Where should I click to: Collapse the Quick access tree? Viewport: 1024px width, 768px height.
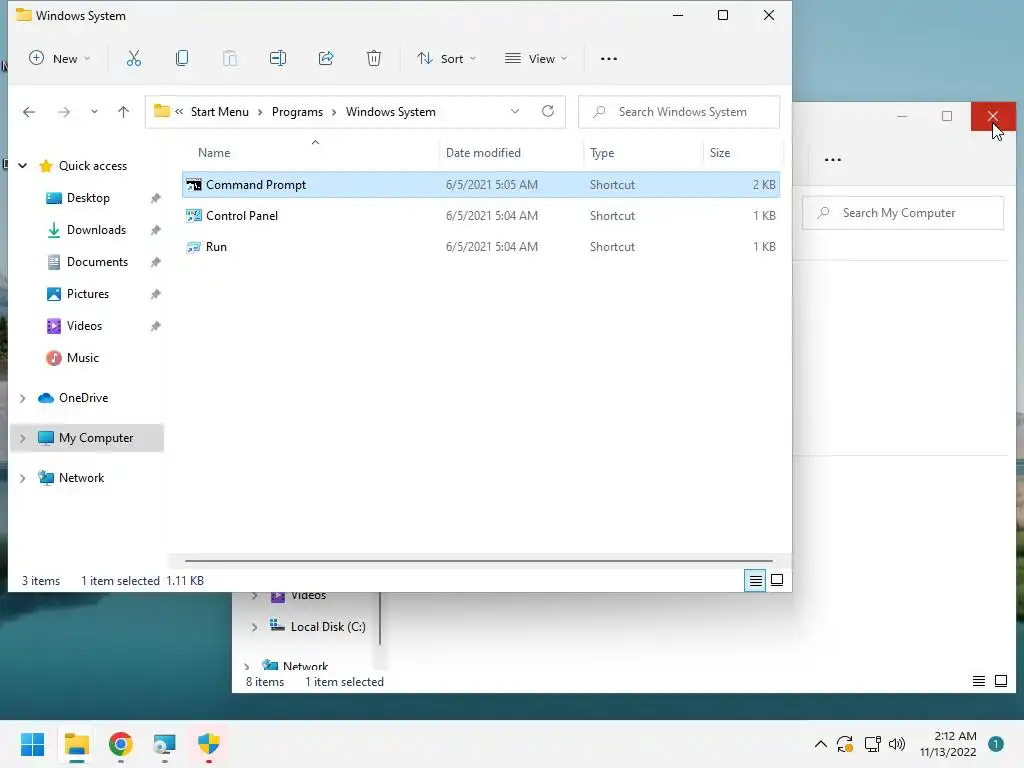tap(22, 166)
